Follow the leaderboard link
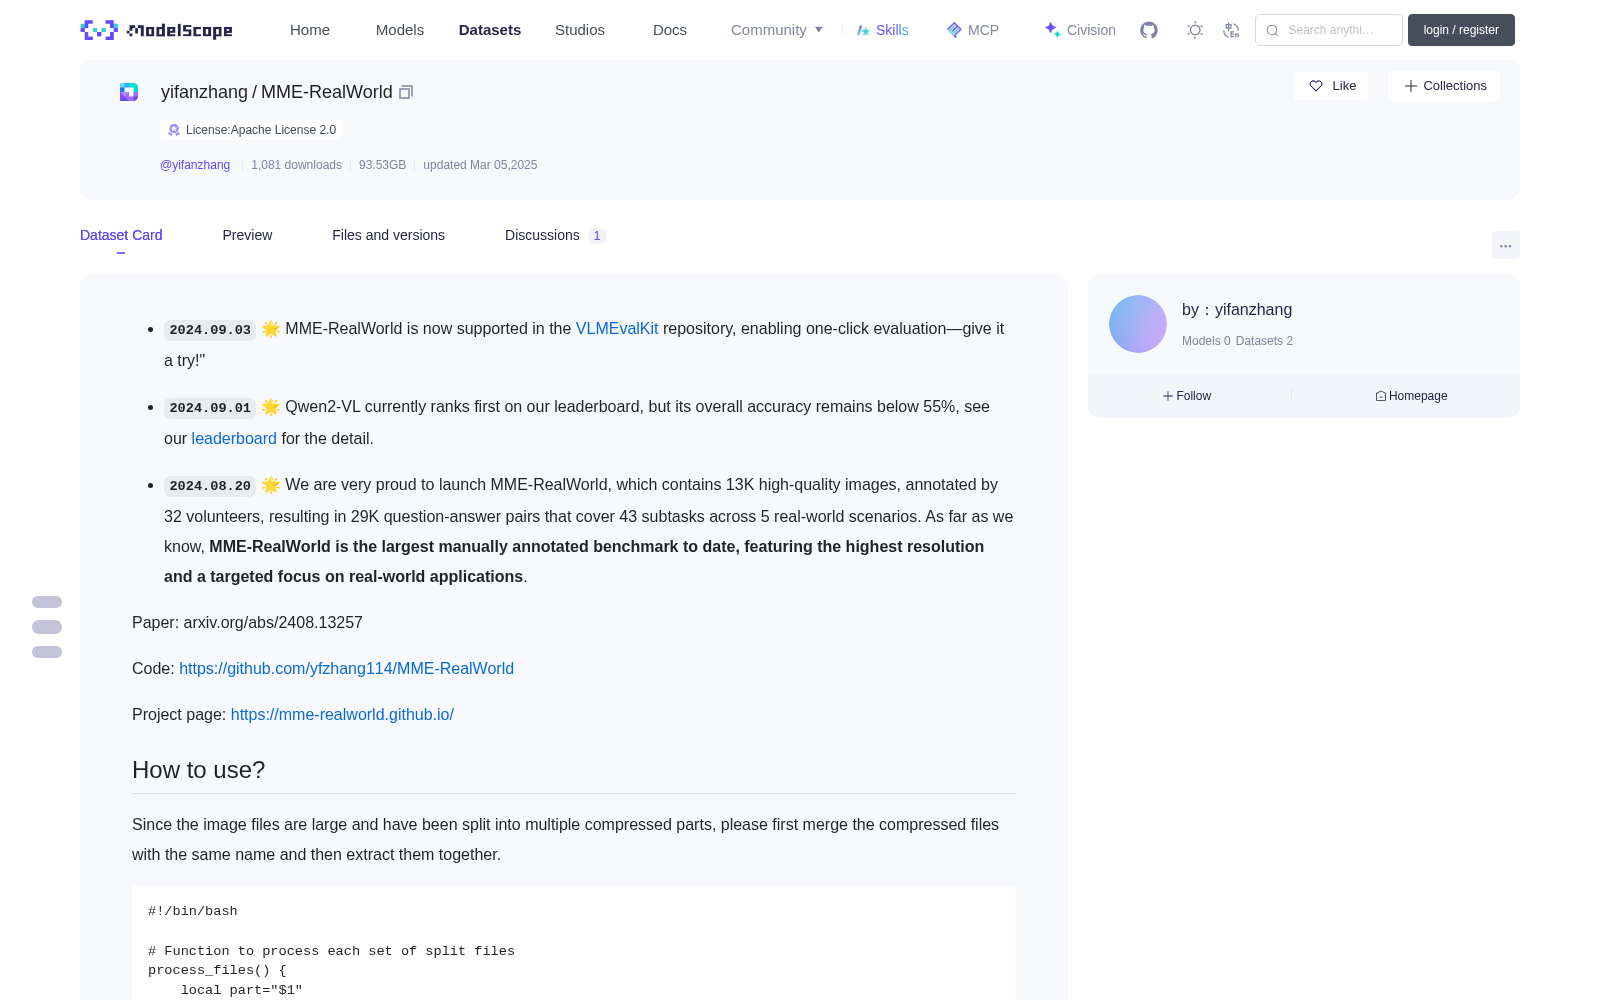 pos(234,438)
